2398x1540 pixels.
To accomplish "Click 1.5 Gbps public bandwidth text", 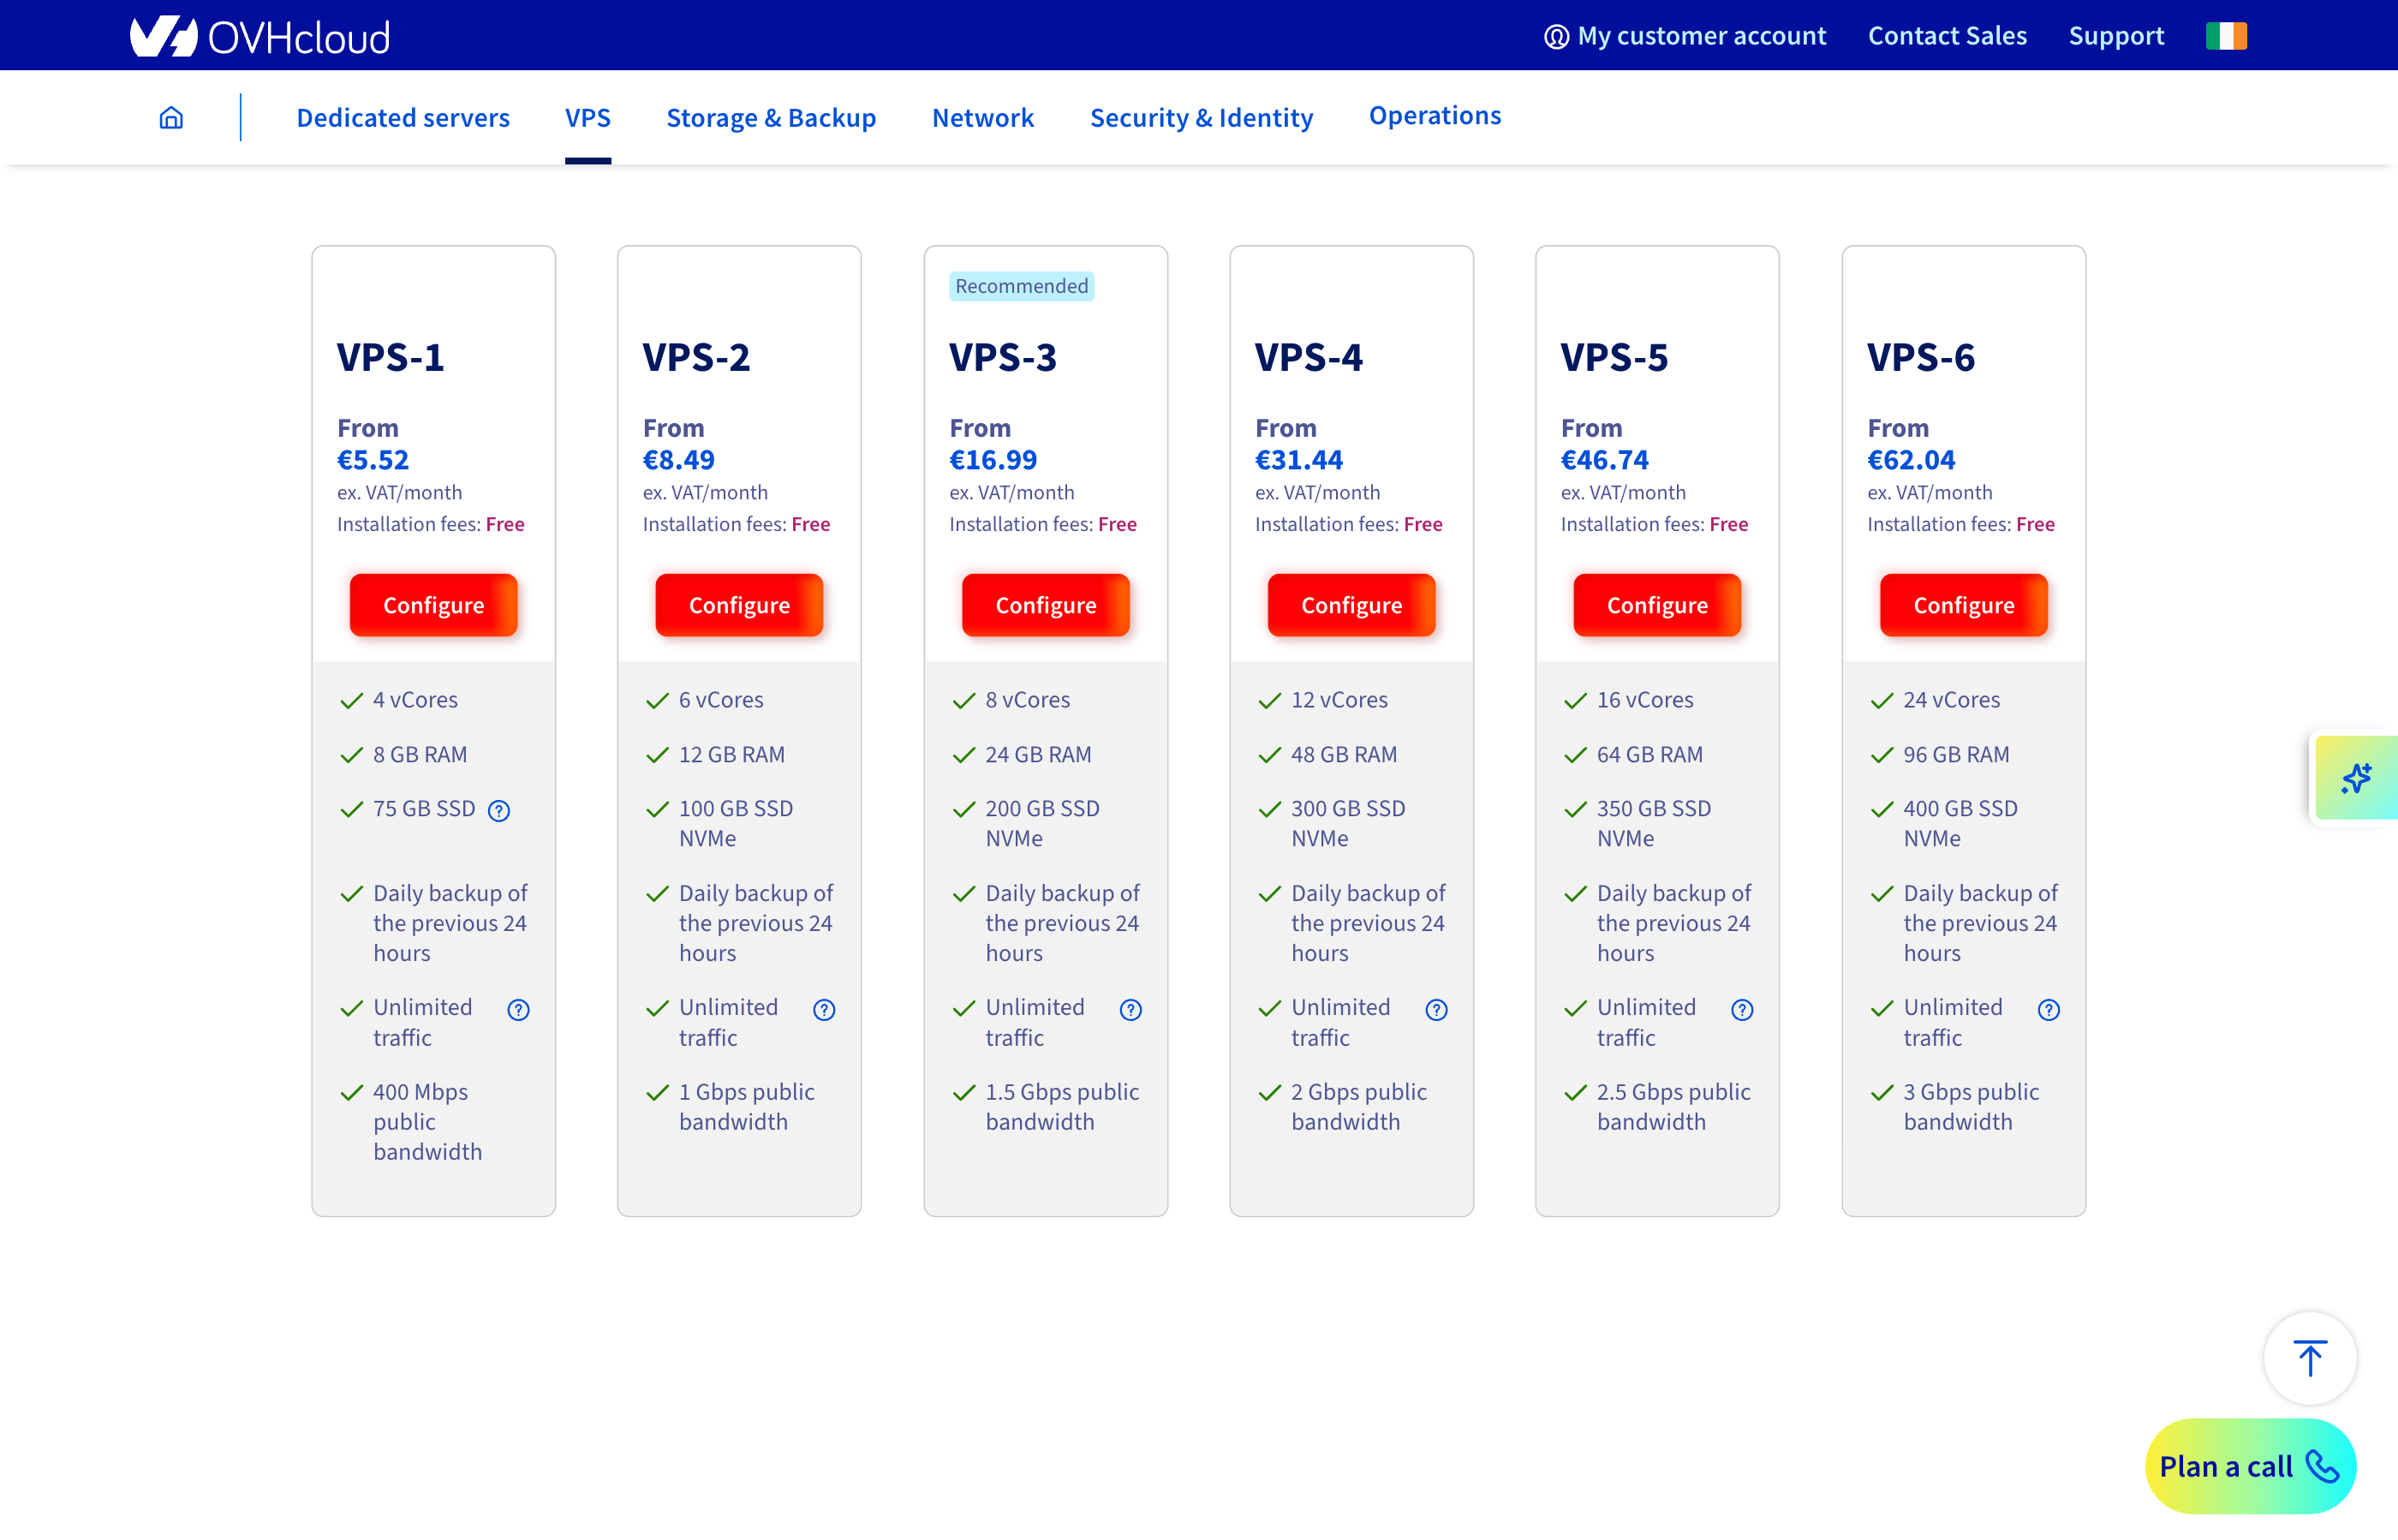I will coord(1063,1107).
